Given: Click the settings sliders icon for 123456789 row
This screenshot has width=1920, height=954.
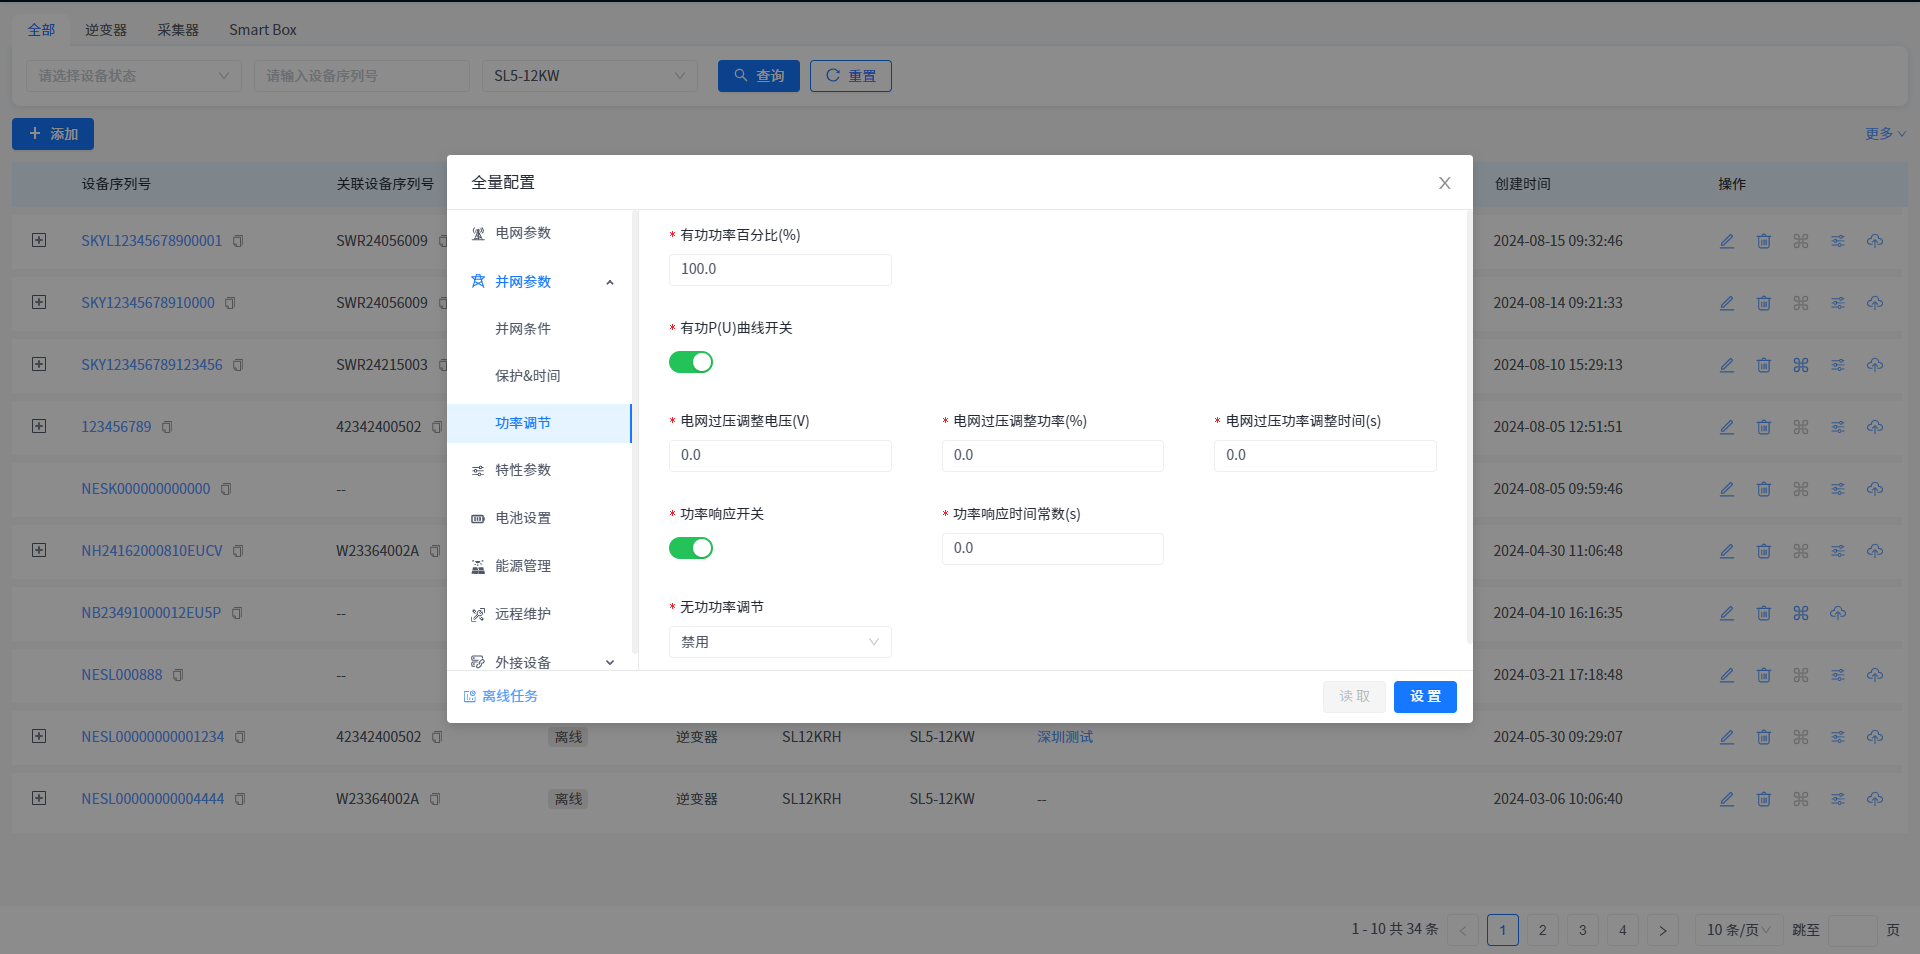Looking at the screenshot, I should [1838, 427].
